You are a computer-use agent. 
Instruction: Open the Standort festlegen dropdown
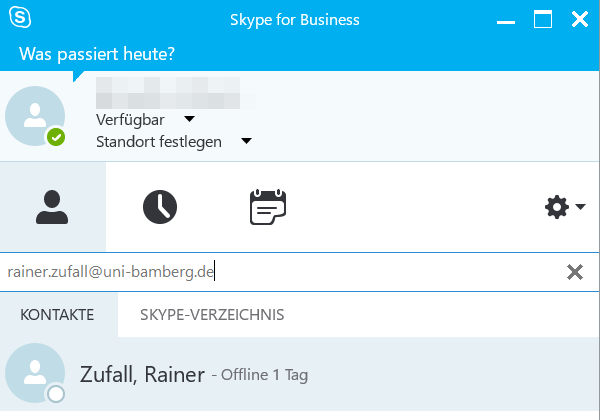(245, 141)
